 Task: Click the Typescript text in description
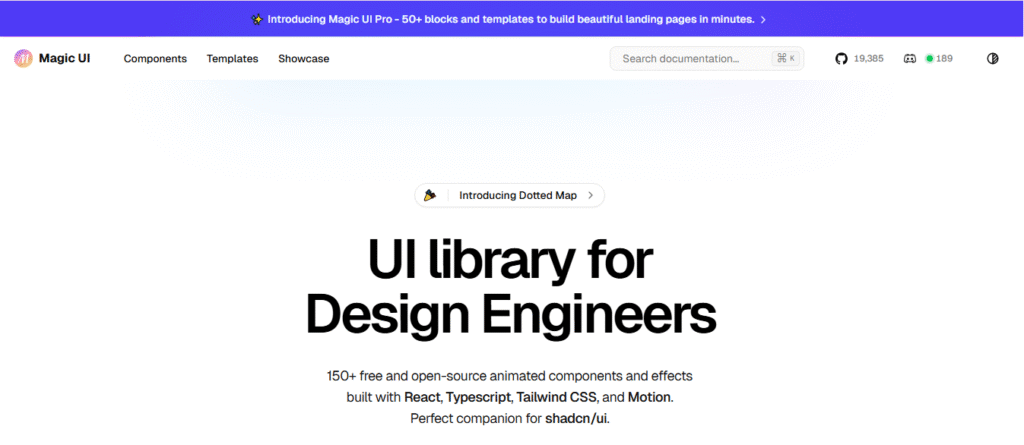(480, 397)
